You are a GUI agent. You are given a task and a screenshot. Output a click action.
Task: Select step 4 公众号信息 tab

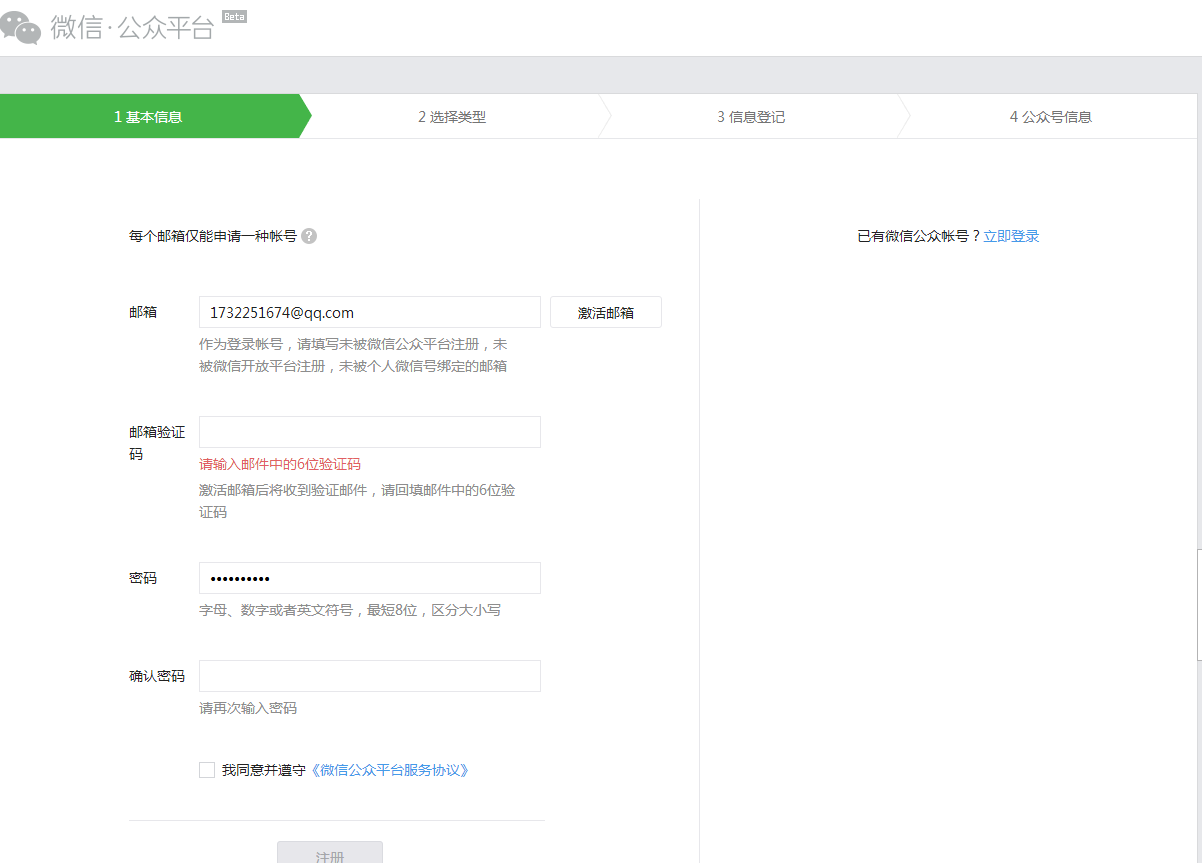(1050, 116)
